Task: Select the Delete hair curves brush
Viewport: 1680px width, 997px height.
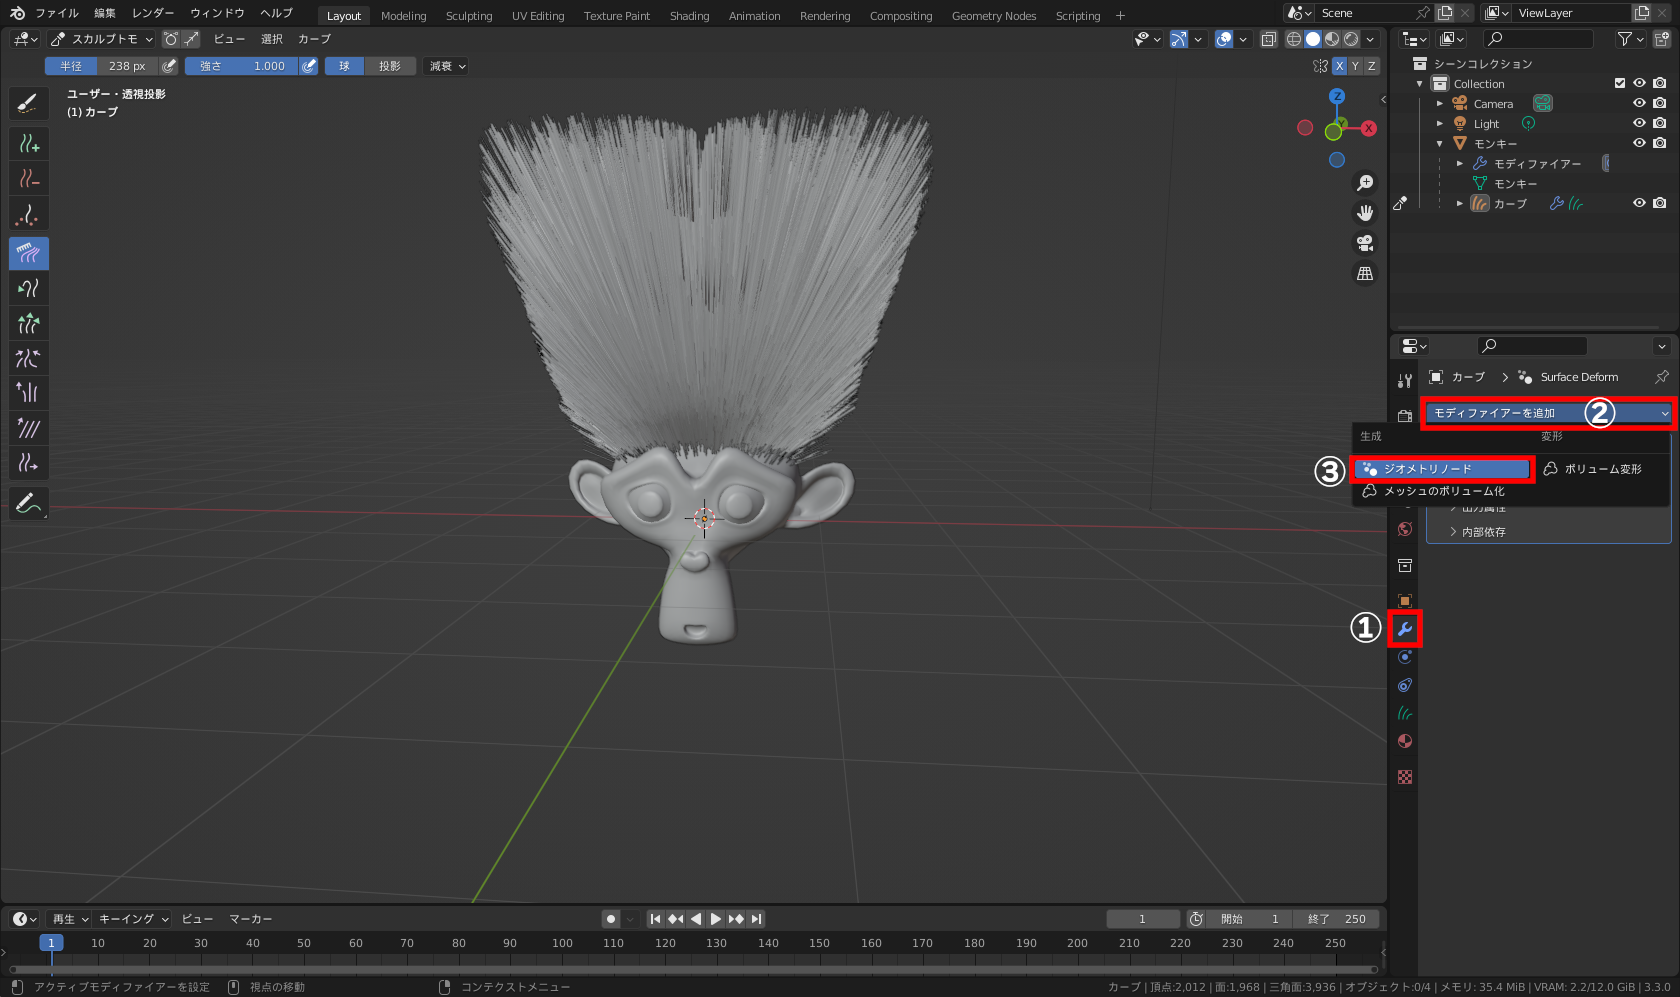Action: pos(28,180)
